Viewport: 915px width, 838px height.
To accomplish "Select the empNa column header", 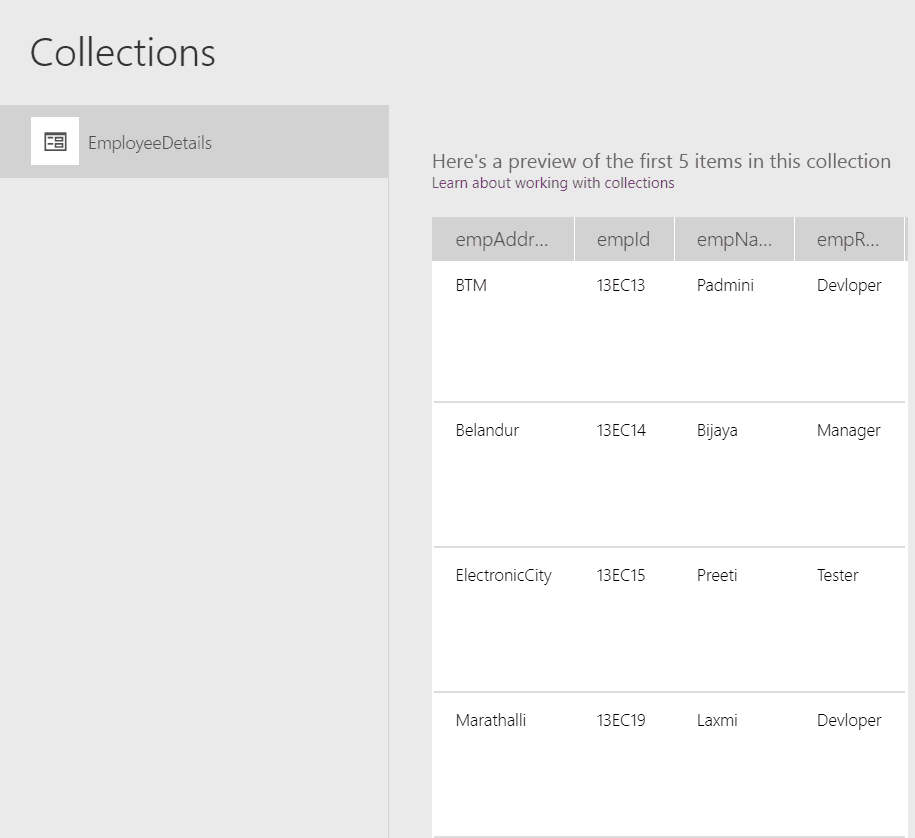I will tap(734, 238).
